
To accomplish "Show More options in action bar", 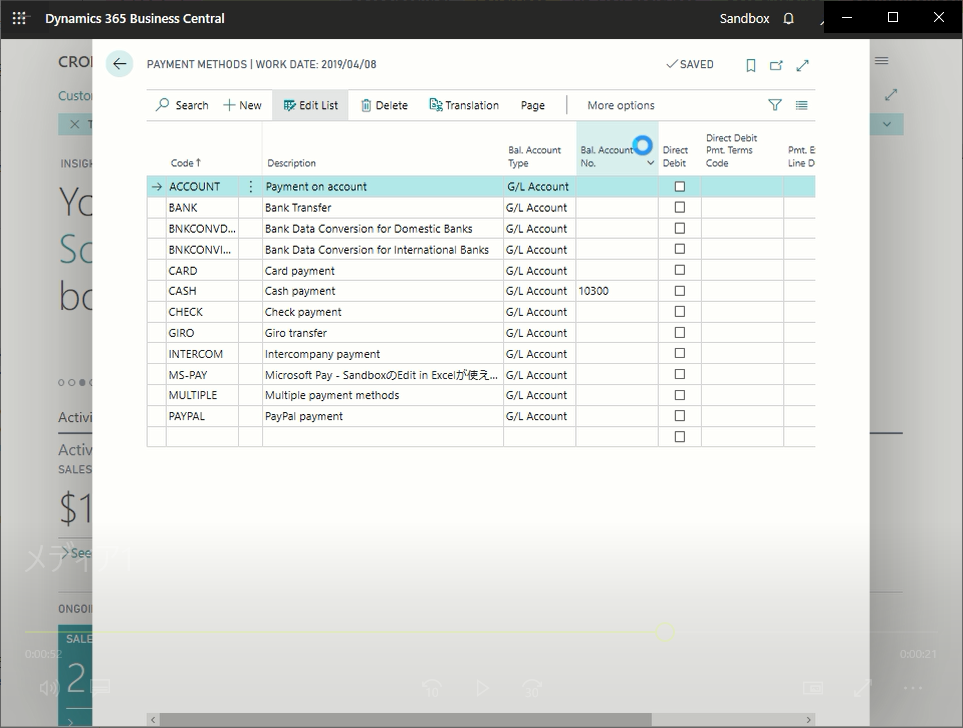I will point(621,105).
